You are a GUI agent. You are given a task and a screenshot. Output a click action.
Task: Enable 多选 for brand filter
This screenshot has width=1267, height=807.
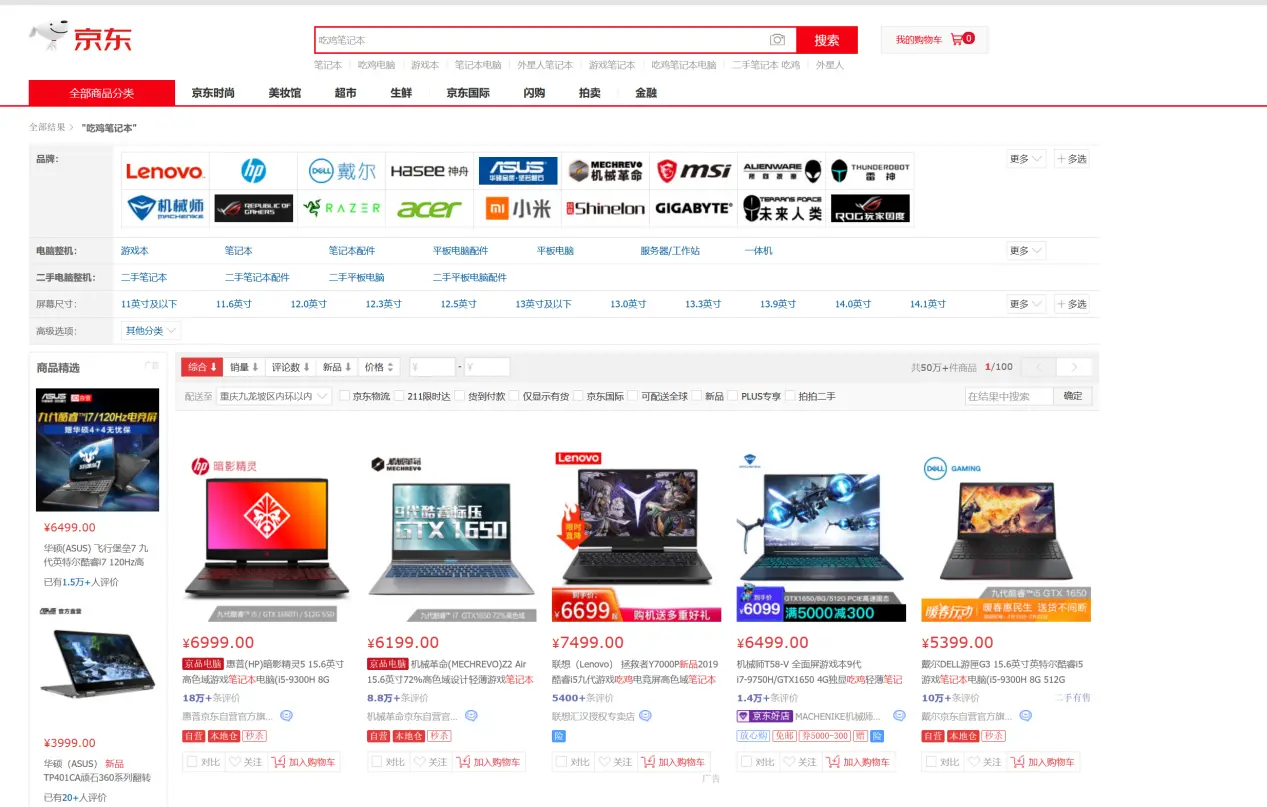pos(1071,159)
